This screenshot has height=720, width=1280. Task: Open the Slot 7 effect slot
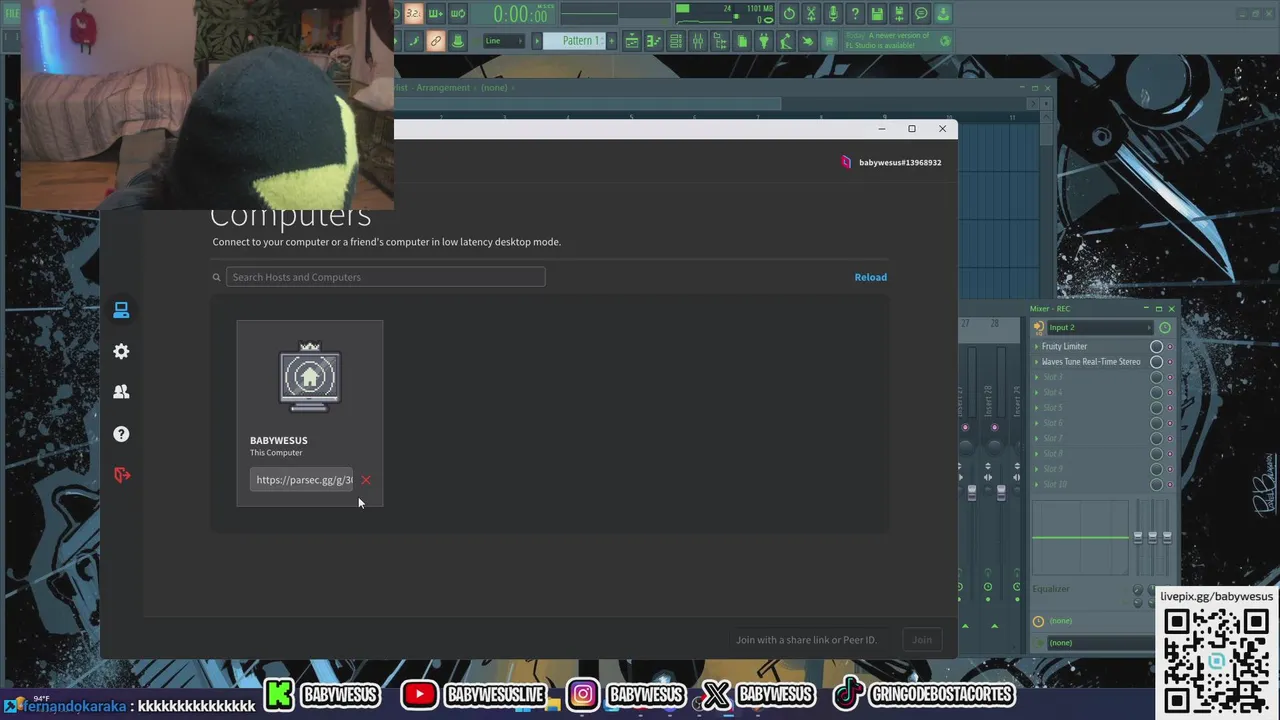click(1090, 438)
